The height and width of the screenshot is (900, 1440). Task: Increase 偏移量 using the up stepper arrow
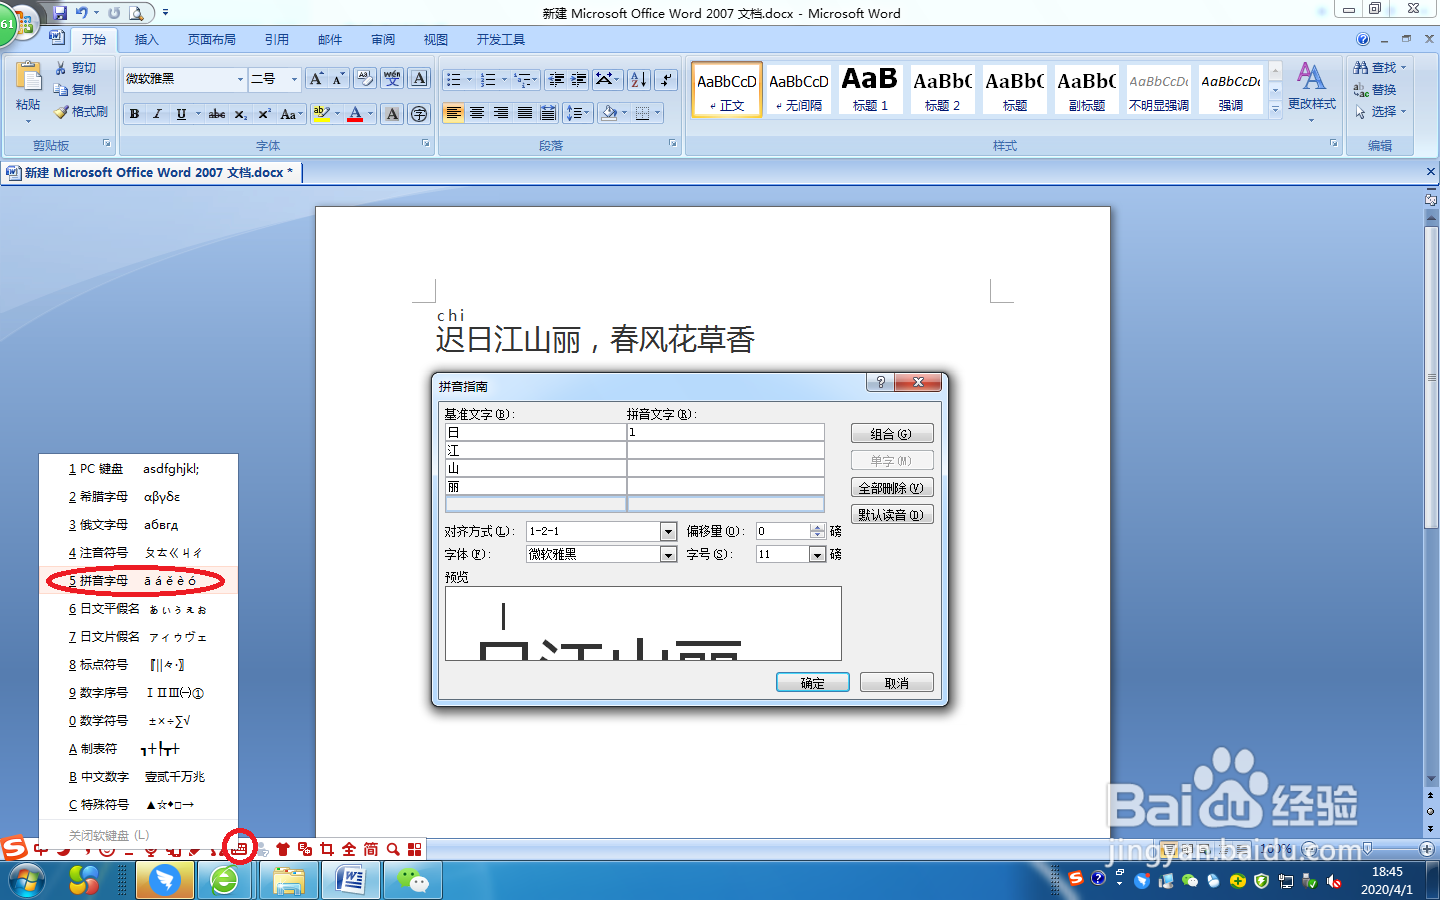[816, 526]
